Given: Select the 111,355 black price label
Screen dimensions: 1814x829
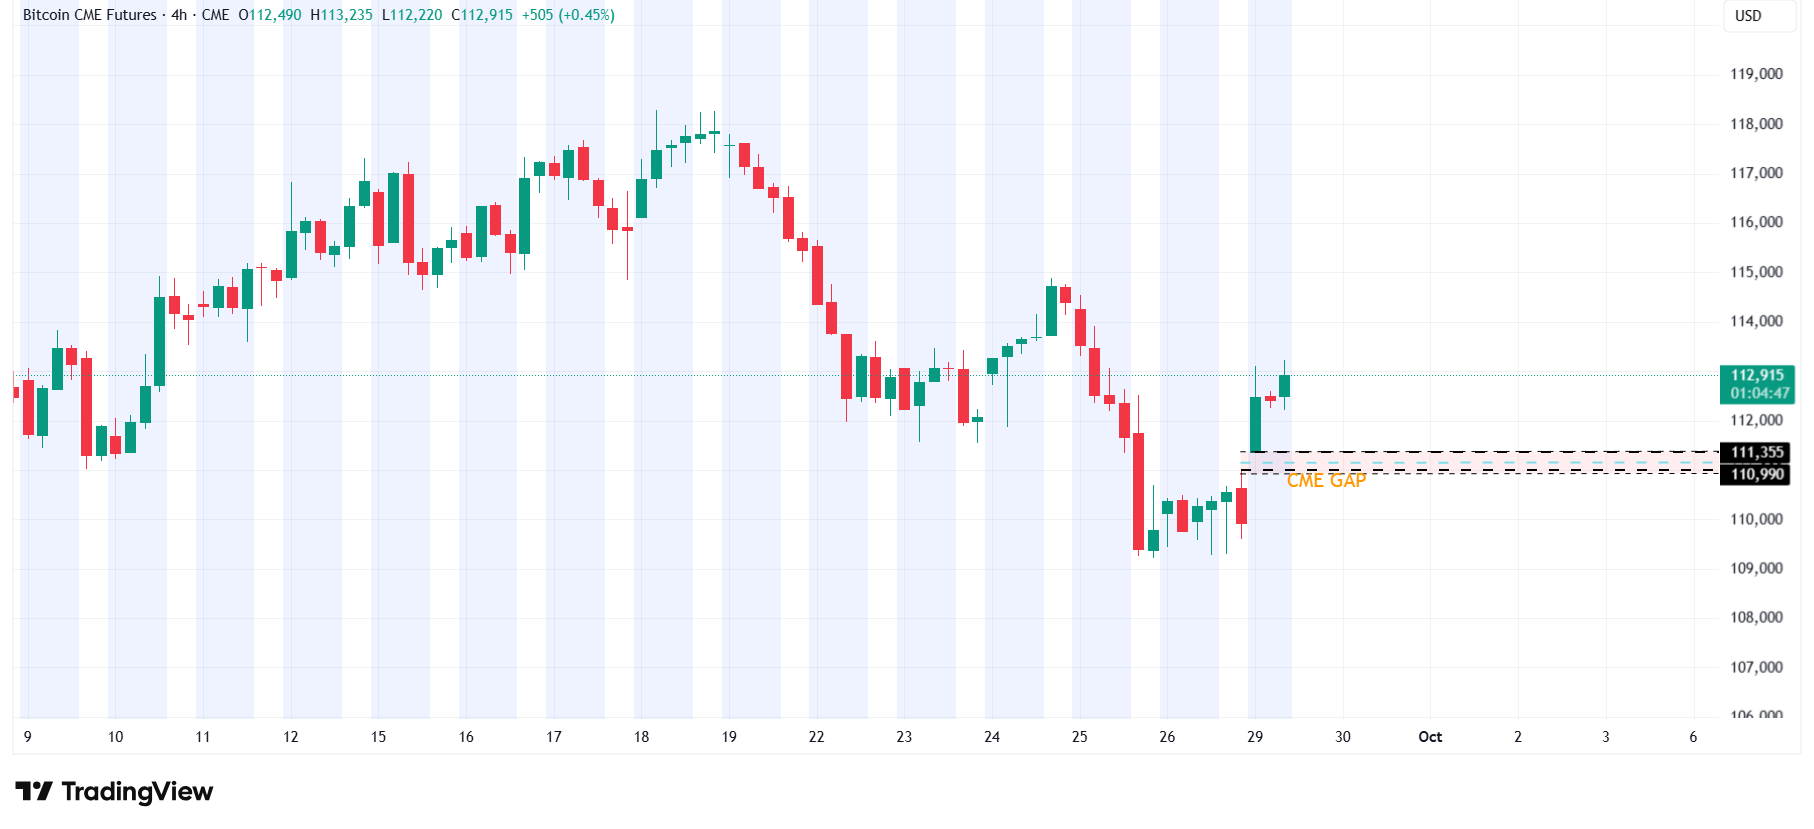Looking at the screenshot, I should (x=1757, y=452).
